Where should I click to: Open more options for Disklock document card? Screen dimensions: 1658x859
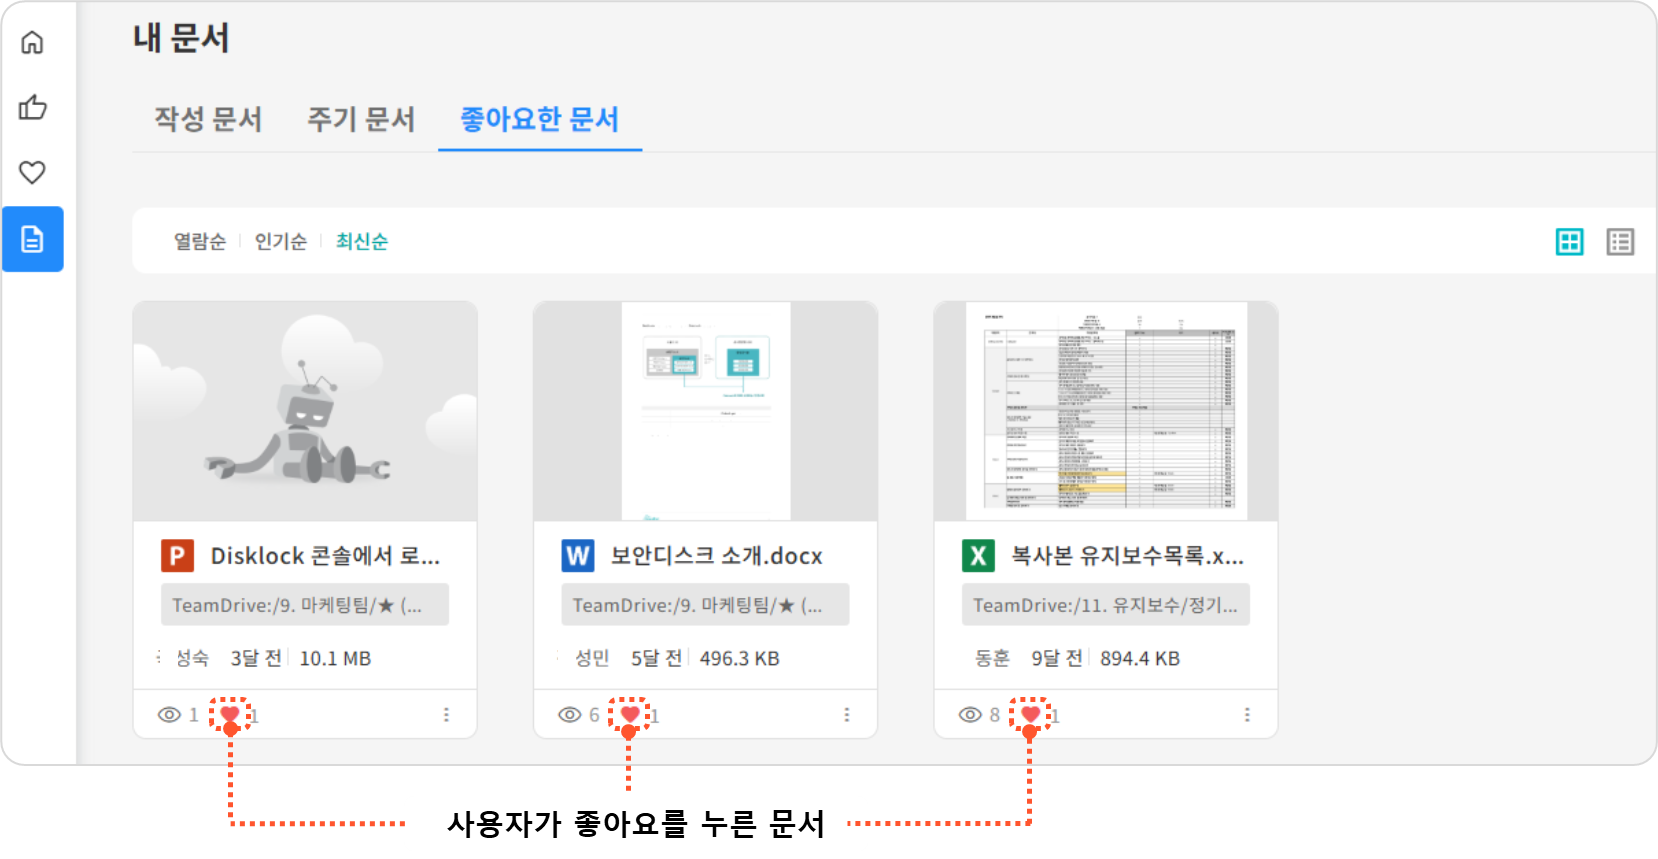point(446,715)
